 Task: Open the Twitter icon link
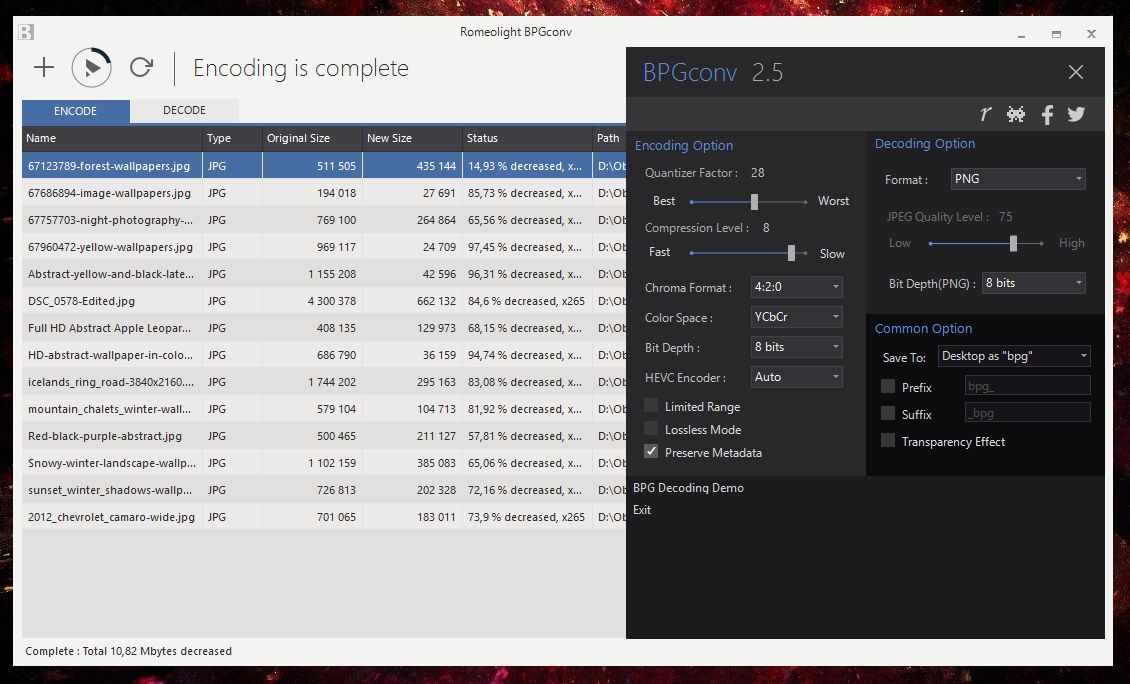[1076, 114]
